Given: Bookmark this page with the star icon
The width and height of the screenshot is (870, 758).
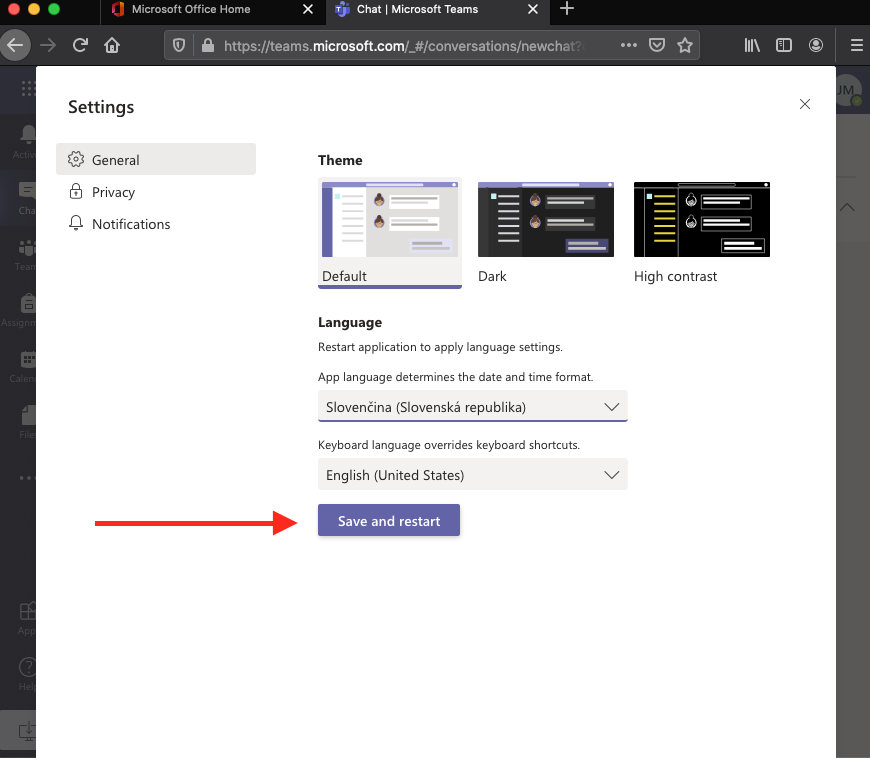Looking at the screenshot, I should click(x=685, y=45).
